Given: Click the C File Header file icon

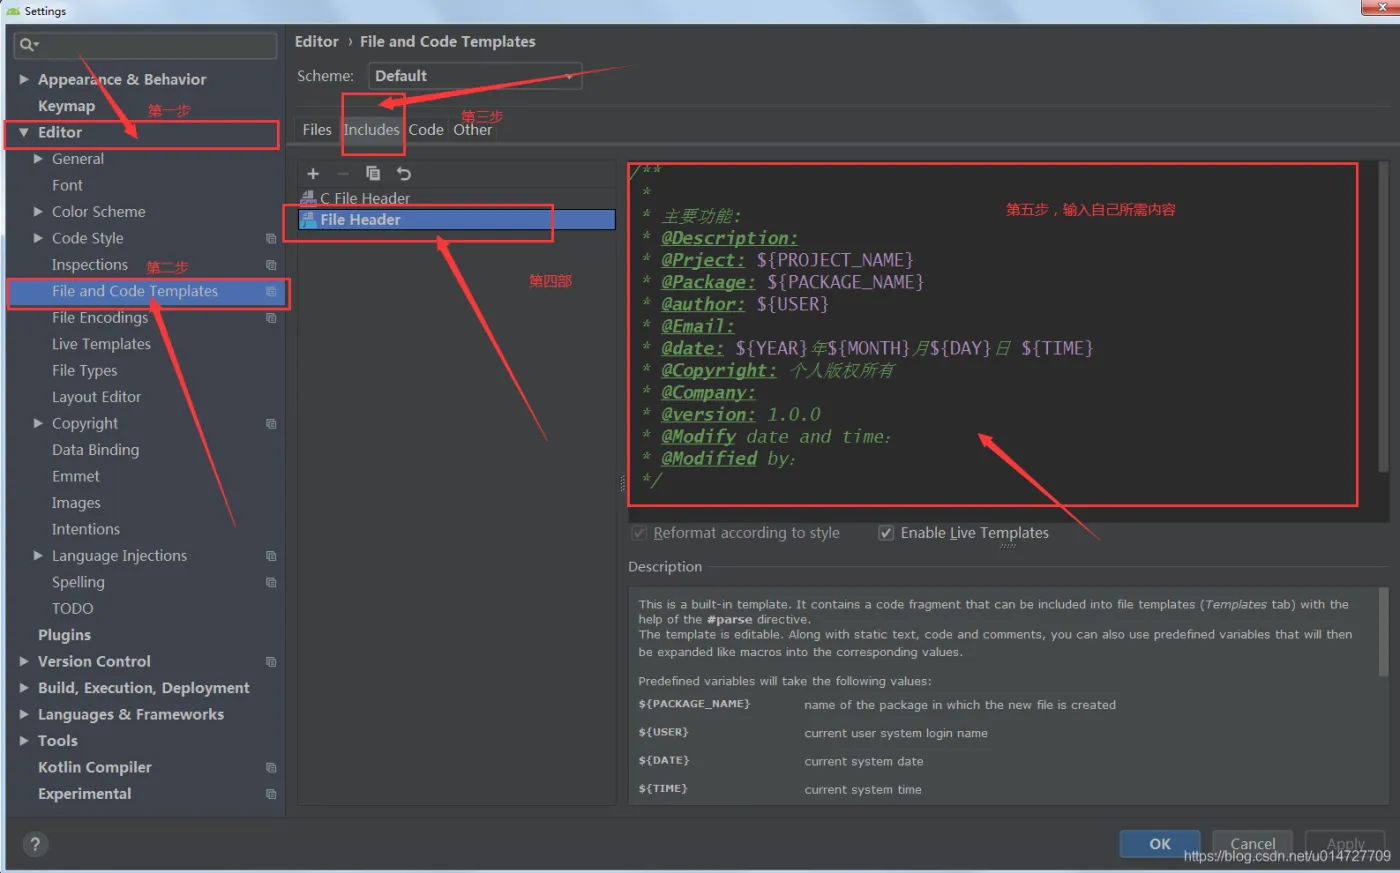Looking at the screenshot, I should [x=308, y=198].
